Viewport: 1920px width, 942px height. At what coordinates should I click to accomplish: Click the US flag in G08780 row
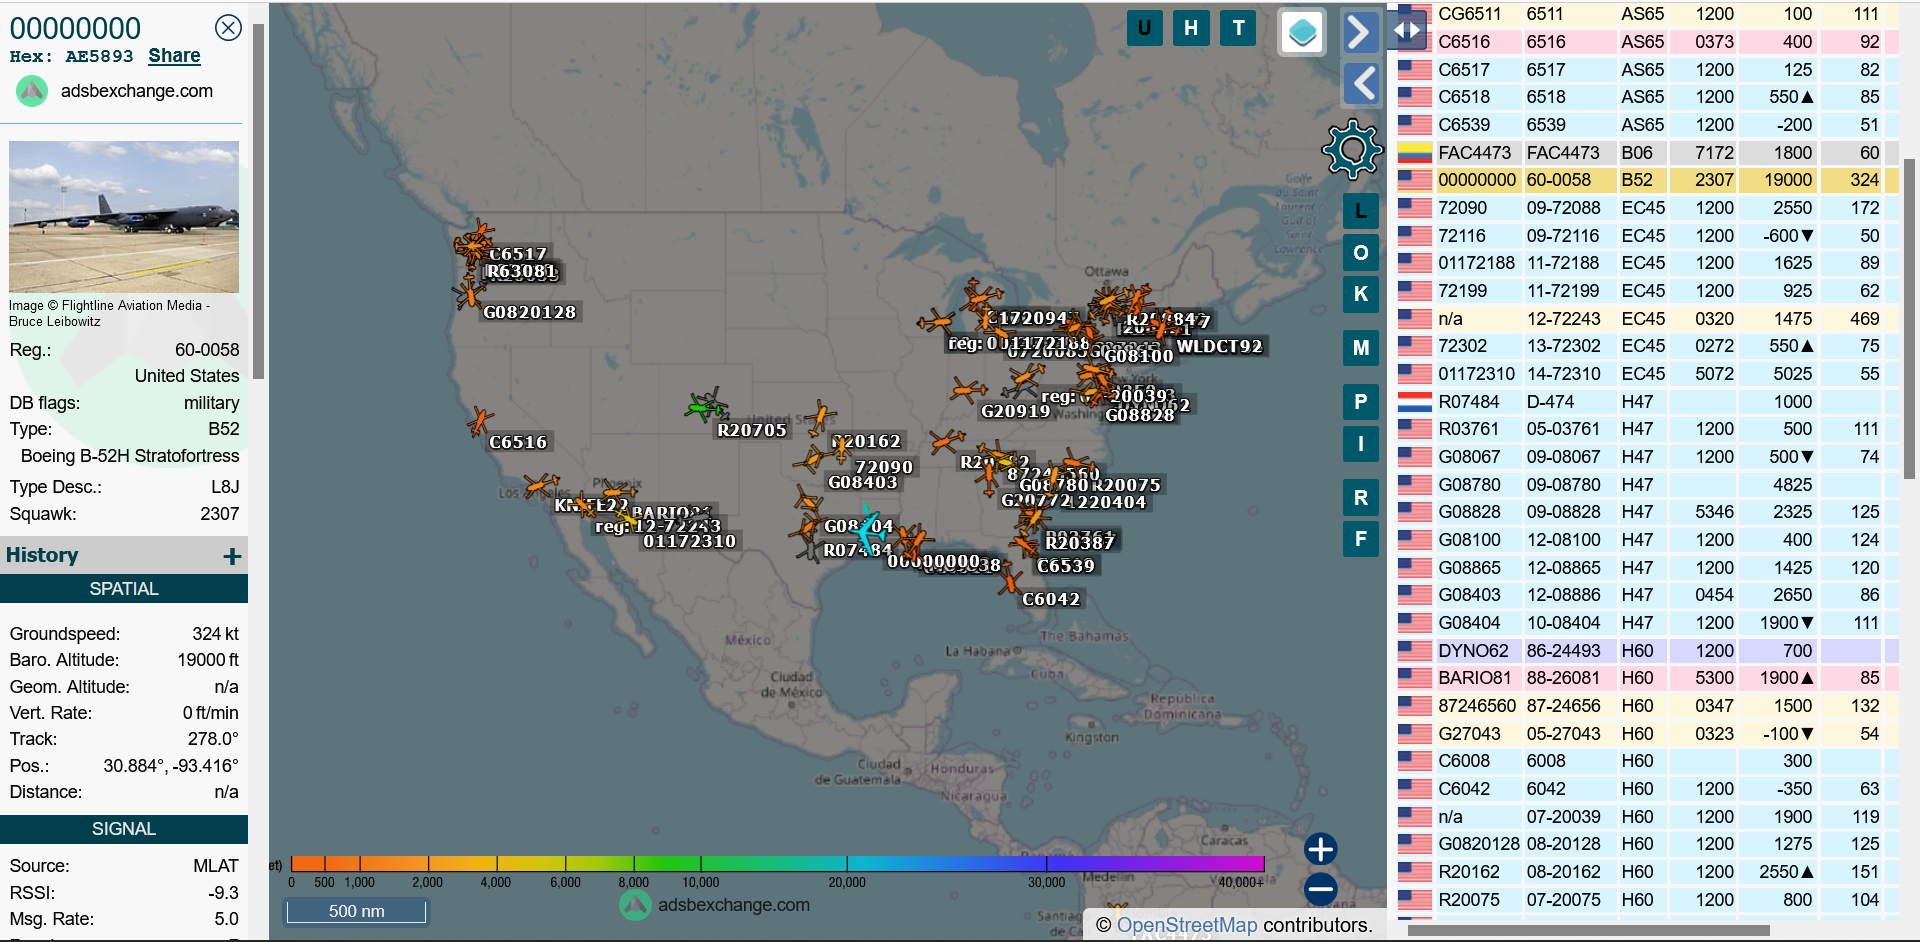point(1414,485)
